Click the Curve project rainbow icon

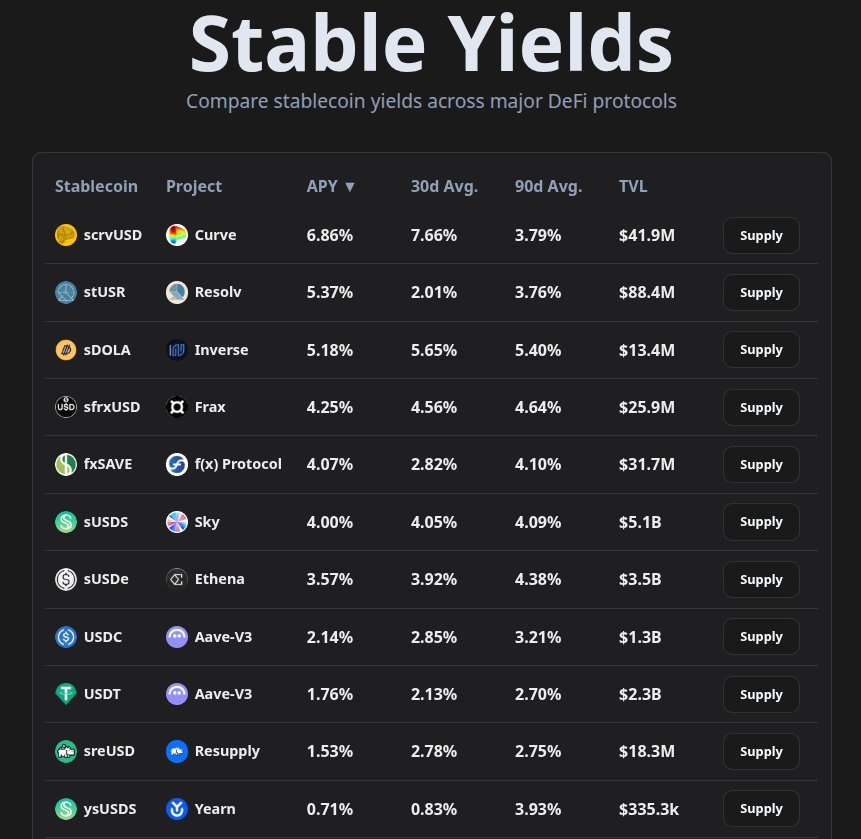177,236
